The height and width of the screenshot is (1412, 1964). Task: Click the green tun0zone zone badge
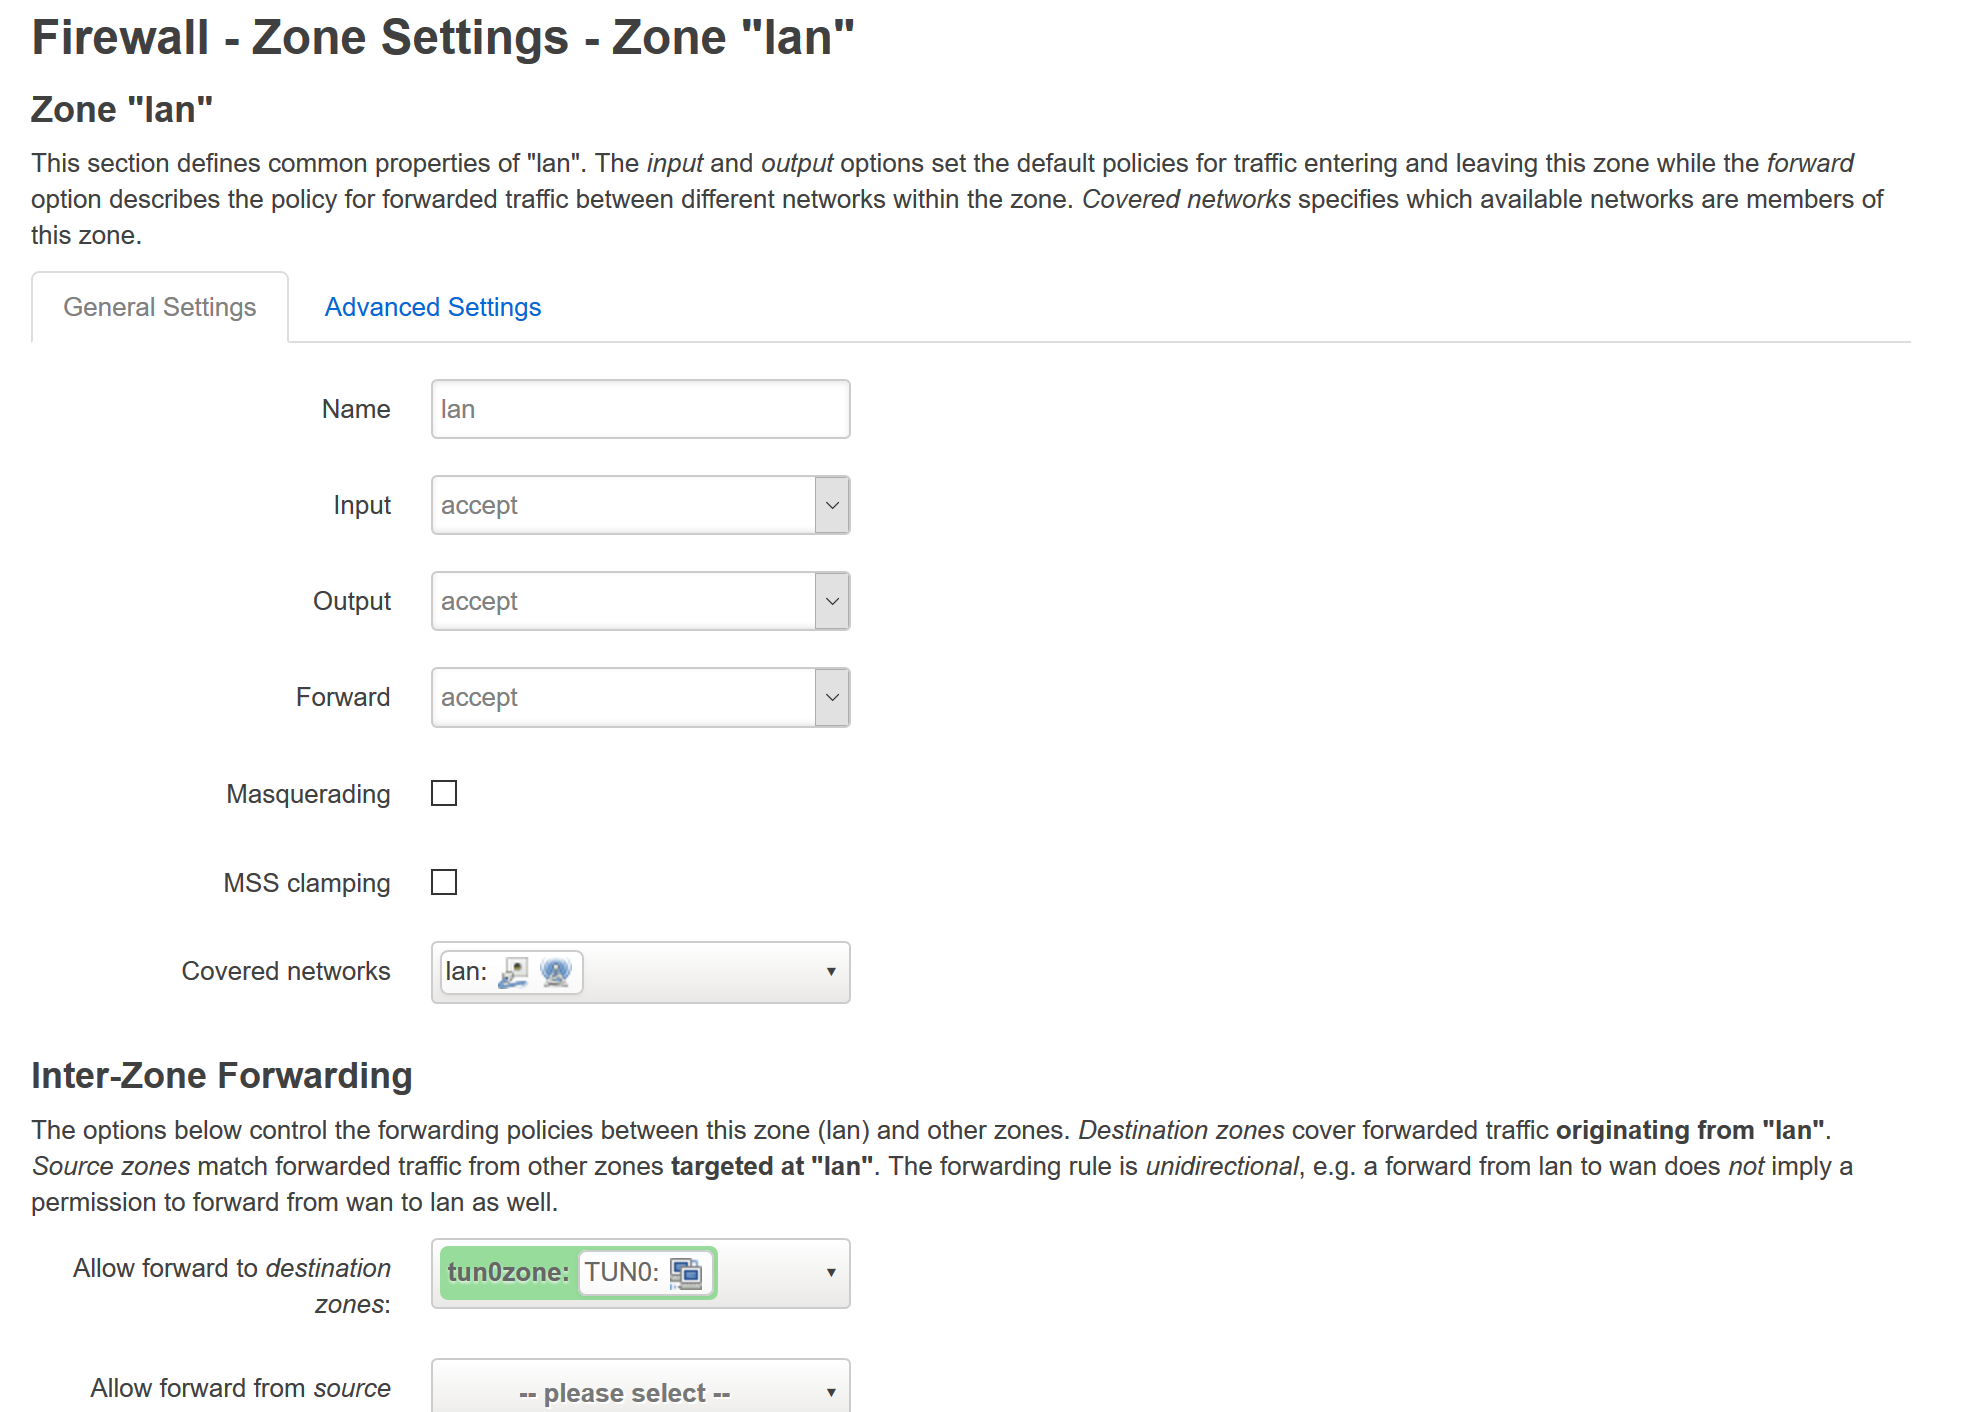click(x=507, y=1273)
